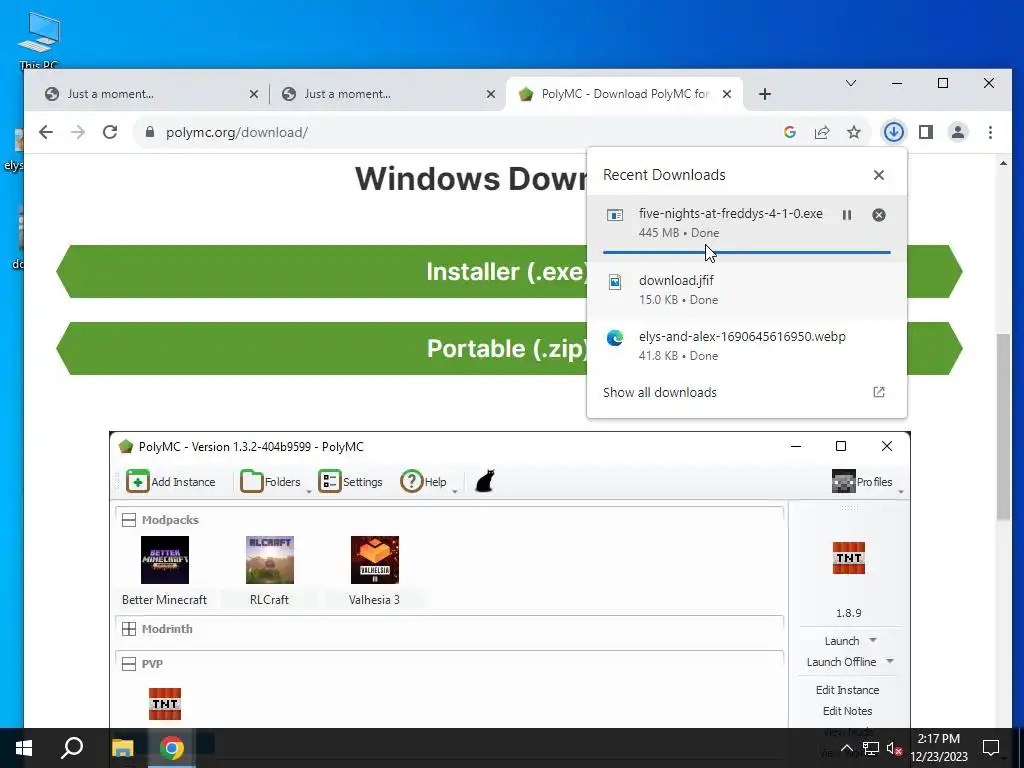Select the RLCraft instance
The height and width of the screenshot is (768, 1024).
pos(270,571)
